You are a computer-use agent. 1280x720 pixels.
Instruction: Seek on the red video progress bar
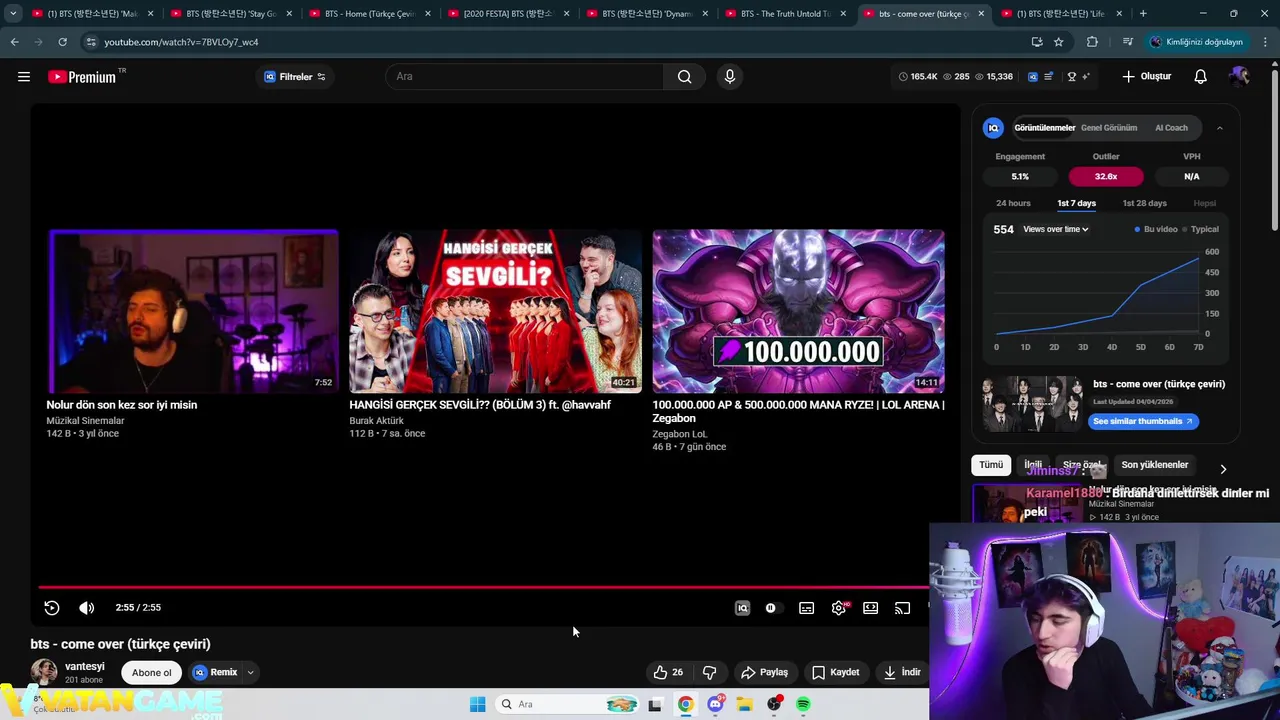pyautogui.click(x=484, y=588)
